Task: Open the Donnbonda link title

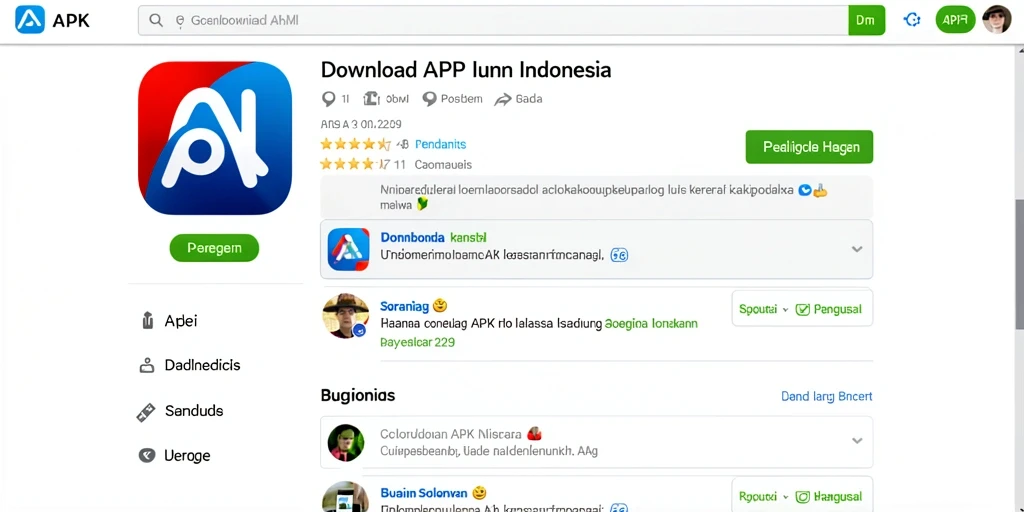Action: (x=412, y=238)
